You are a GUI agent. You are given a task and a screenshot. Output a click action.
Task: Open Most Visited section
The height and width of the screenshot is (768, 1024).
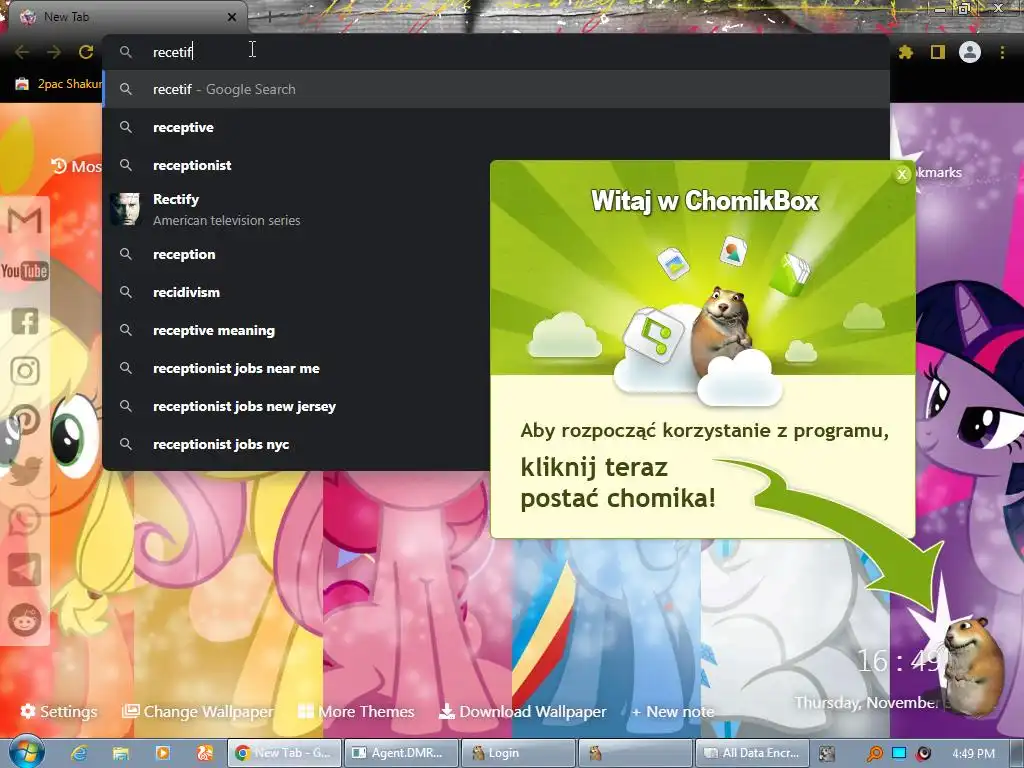(76, 166)
